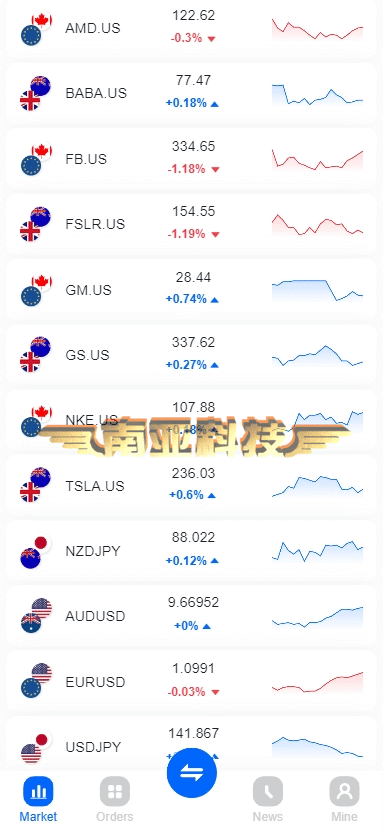Image resolution: width=383 pixels, height=829 pixels.
Task: Click the BABA.US +0.18% up arrow
Action: click(214, 104)
